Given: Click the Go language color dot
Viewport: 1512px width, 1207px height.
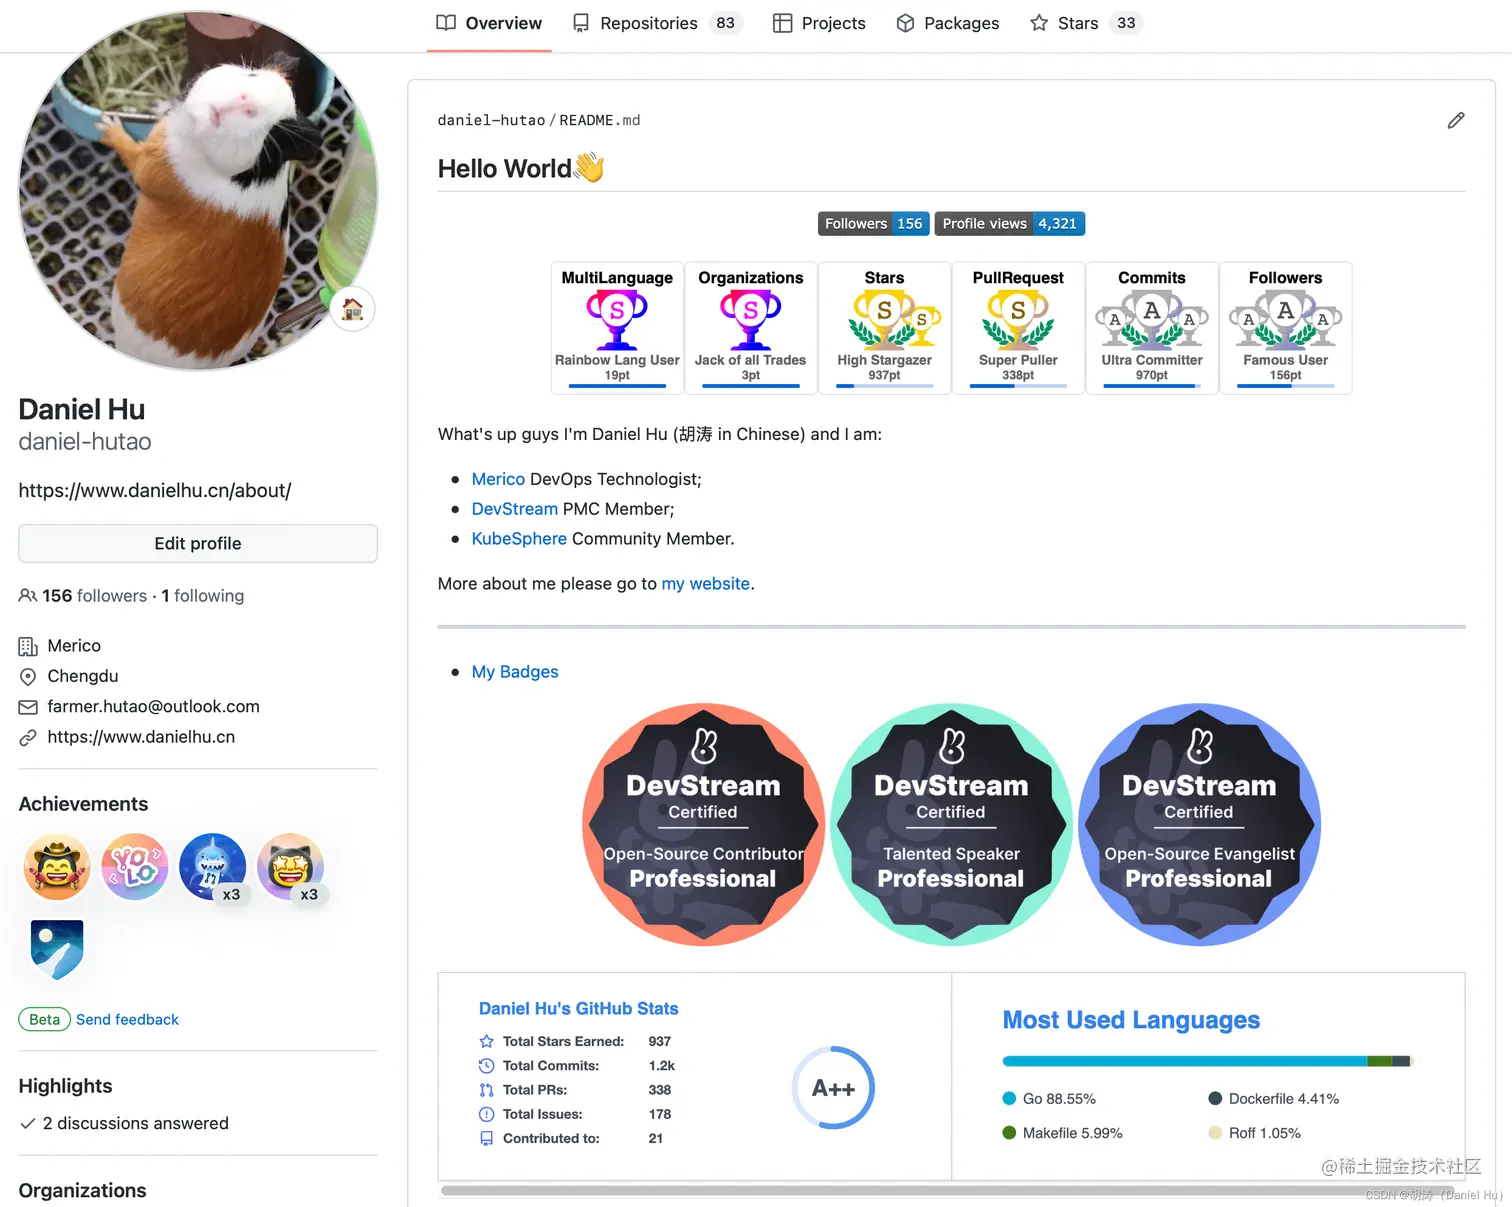Looking at the screenshot, I should 1009,1098.
